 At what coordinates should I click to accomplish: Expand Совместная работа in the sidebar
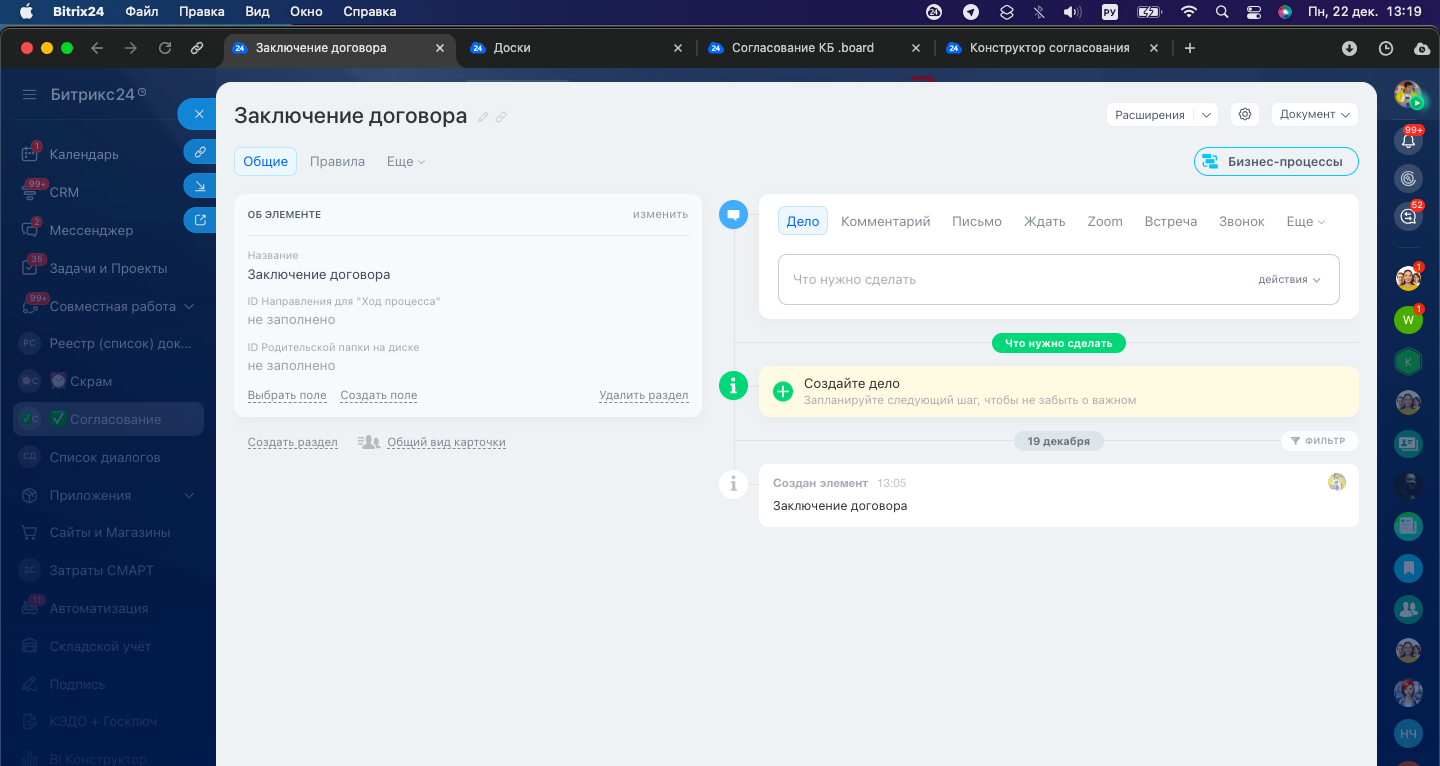(x=189, y=307)
